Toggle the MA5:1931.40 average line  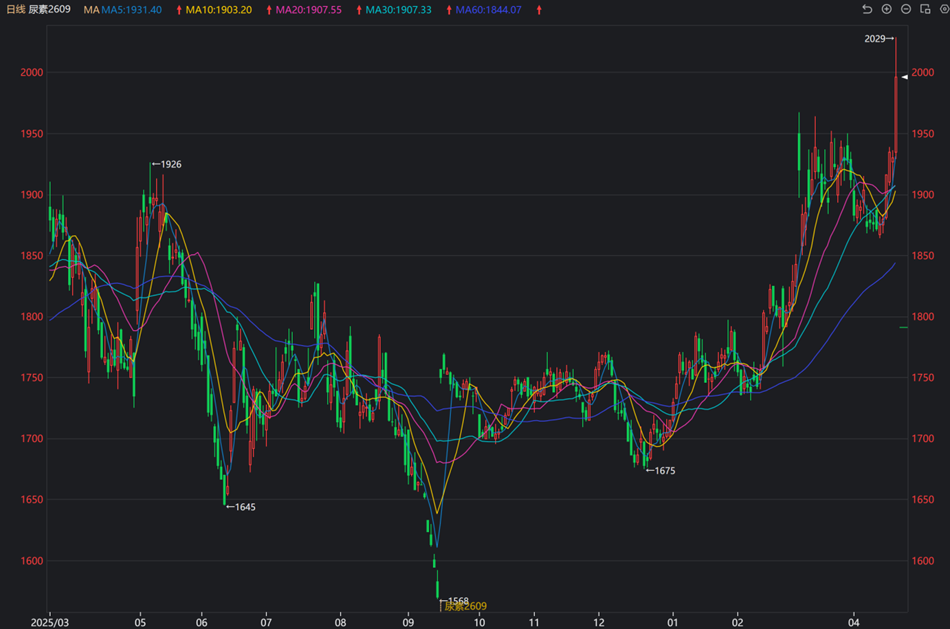click(x=132, y=10)
